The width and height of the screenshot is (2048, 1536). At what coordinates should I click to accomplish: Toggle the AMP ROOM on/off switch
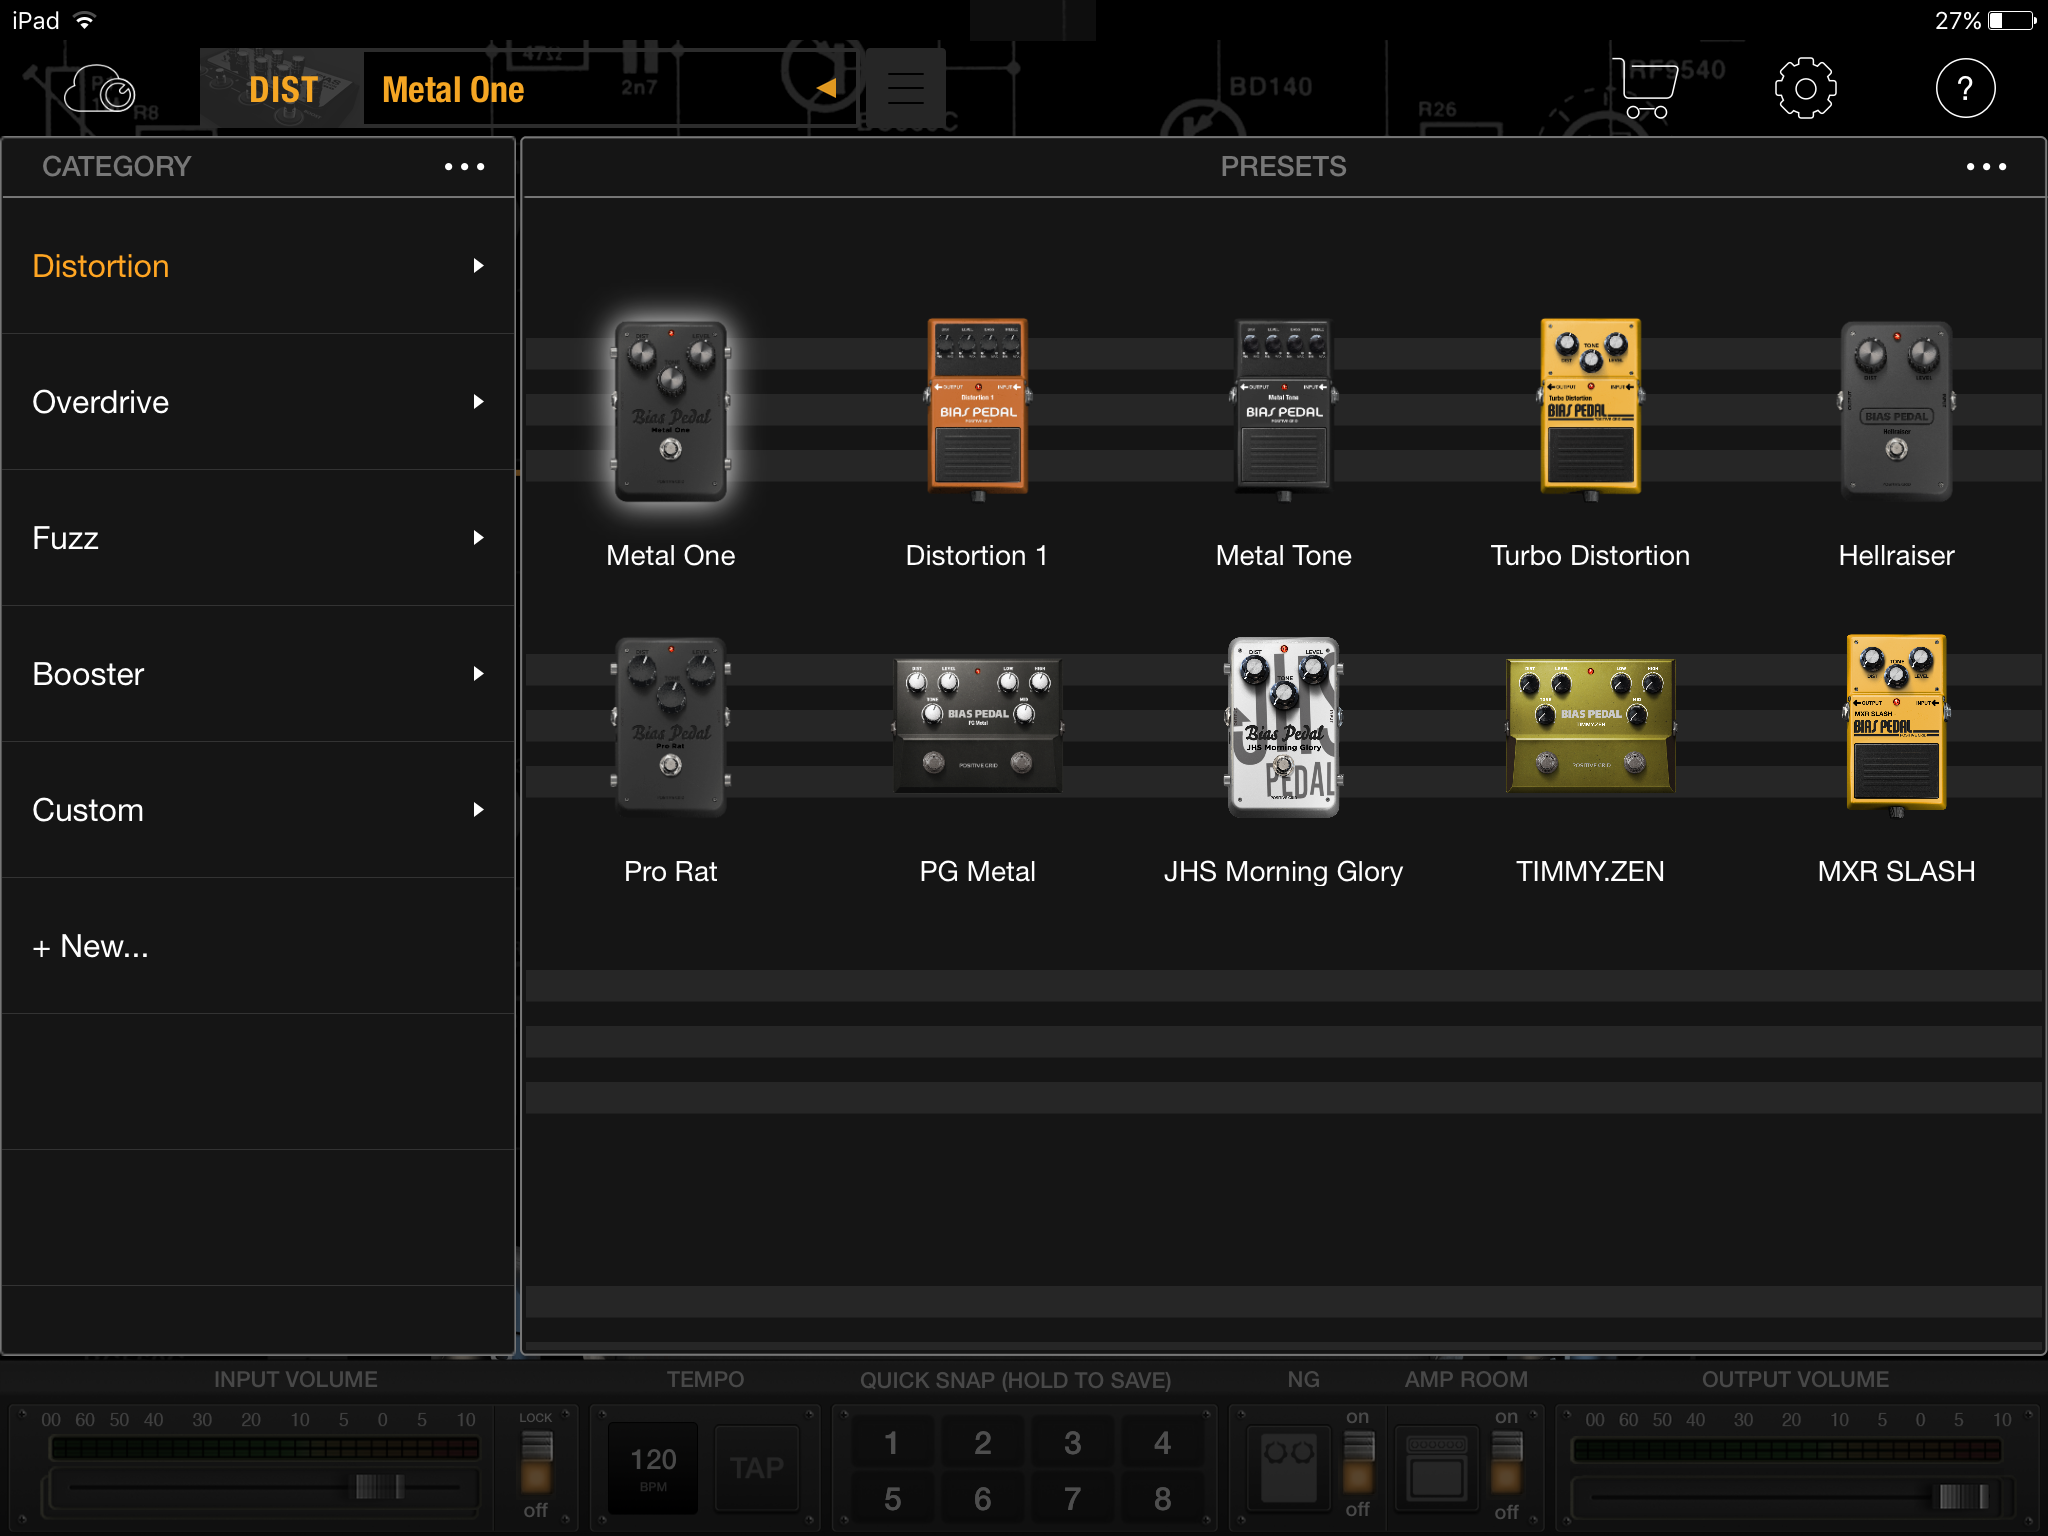(x=1506, y=1462)
